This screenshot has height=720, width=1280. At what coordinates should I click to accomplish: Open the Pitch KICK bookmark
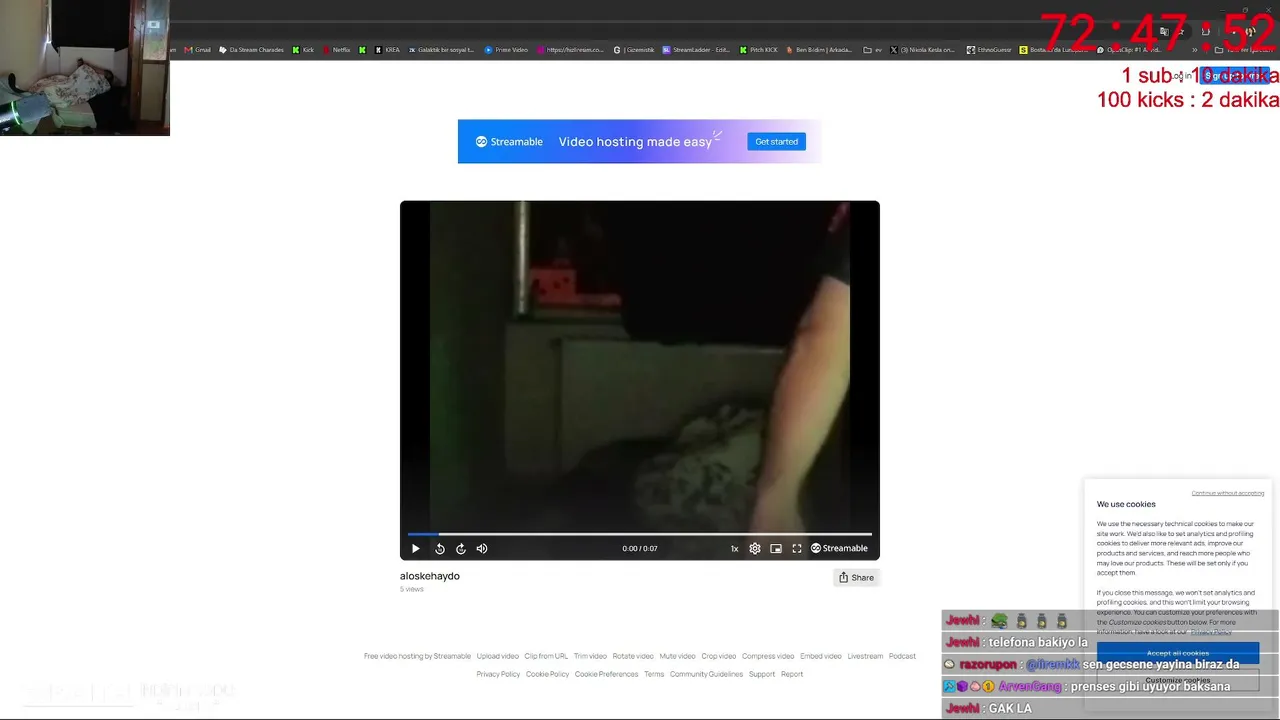click(x=758, y=50)
